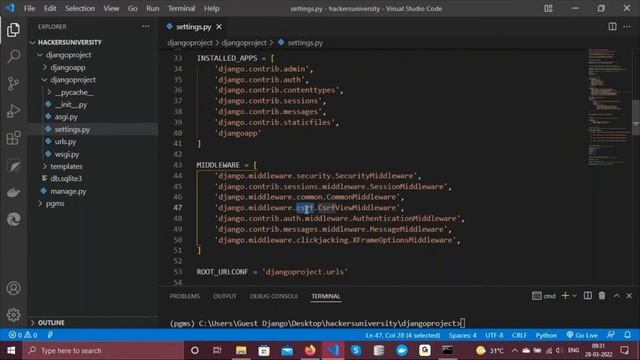Click the Windows Start button

tap(11, 350)
